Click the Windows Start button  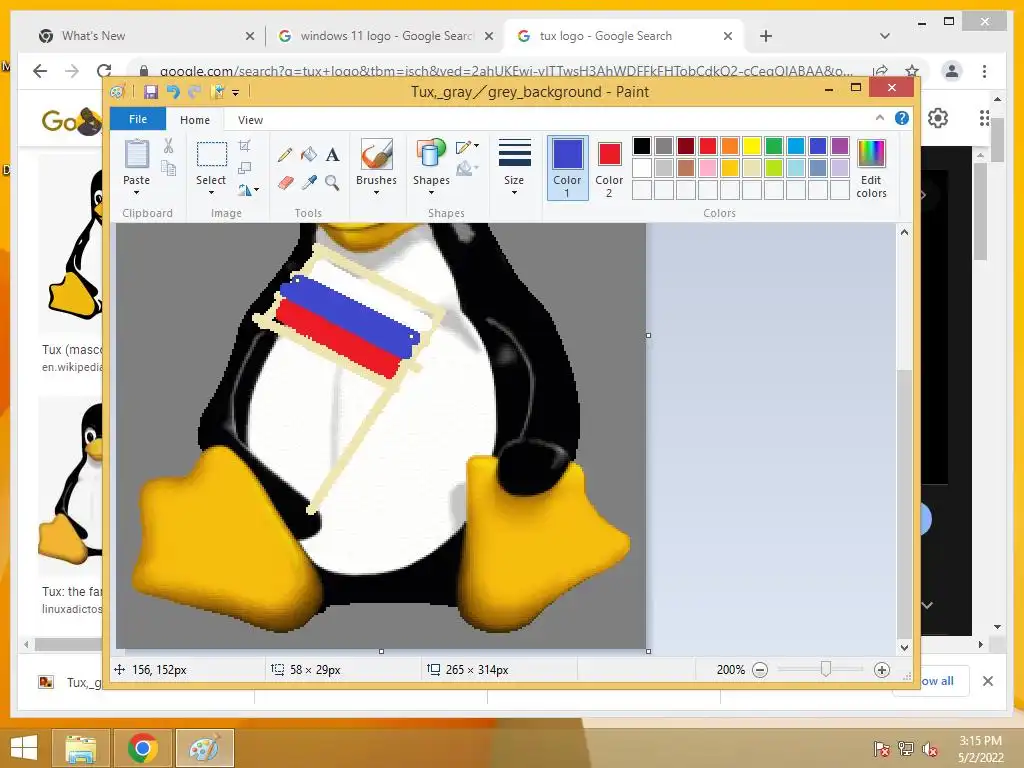[24, 748]
